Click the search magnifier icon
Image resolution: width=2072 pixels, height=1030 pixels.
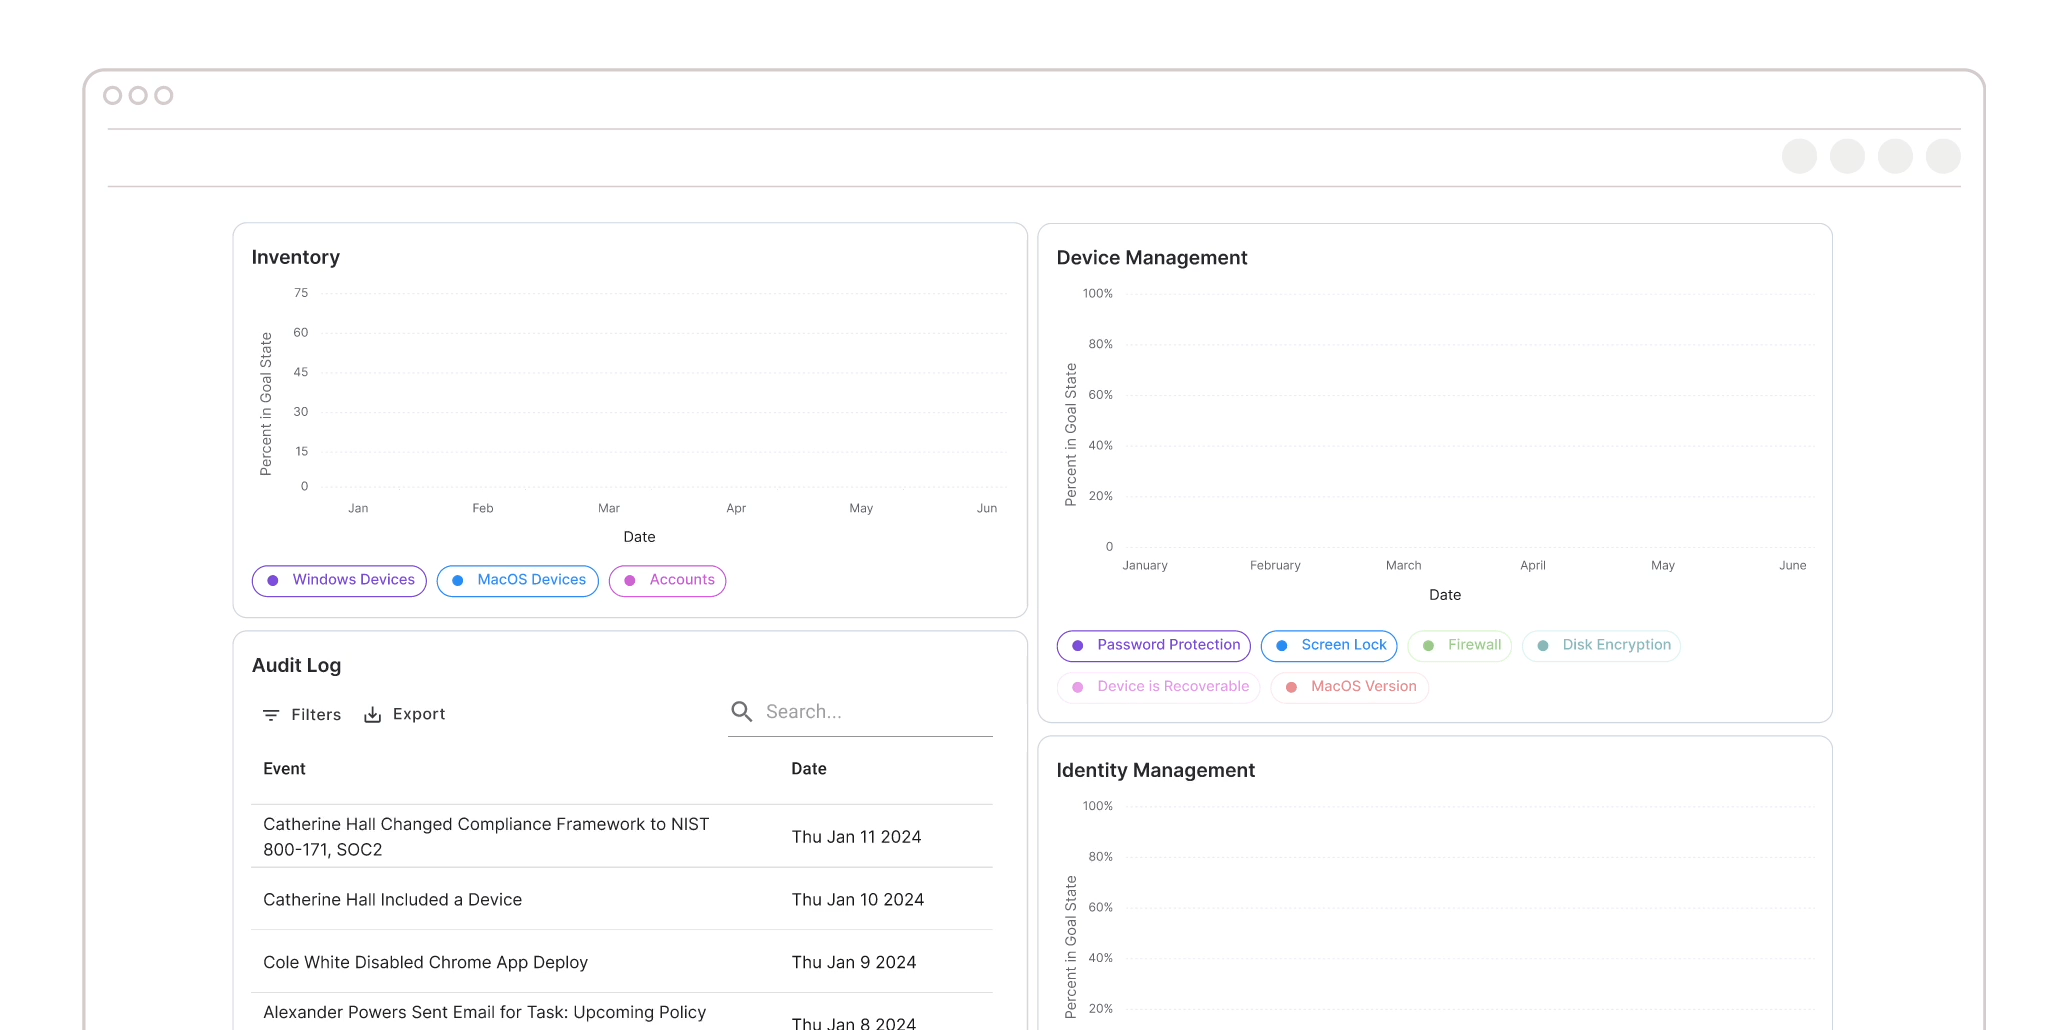(741, 711)
